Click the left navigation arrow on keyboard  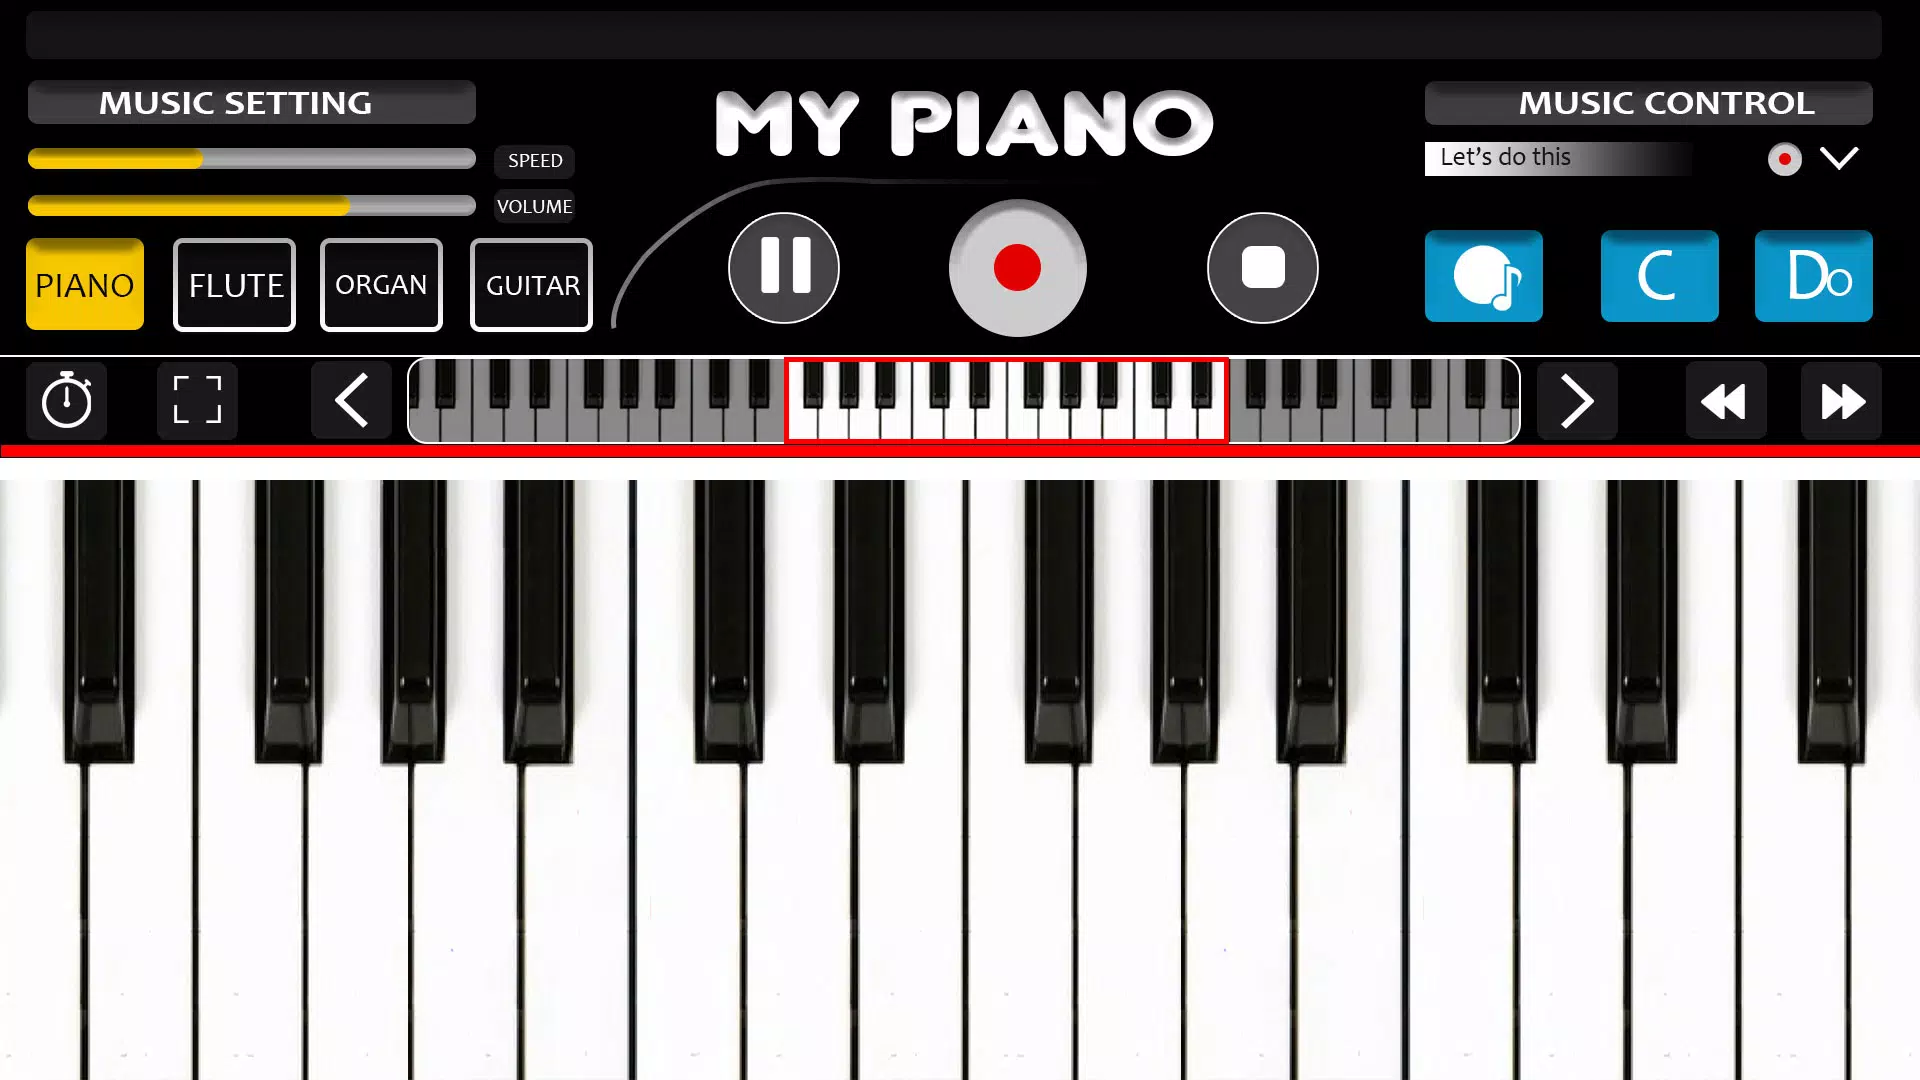pyautogui.click(x=349, y=400)
